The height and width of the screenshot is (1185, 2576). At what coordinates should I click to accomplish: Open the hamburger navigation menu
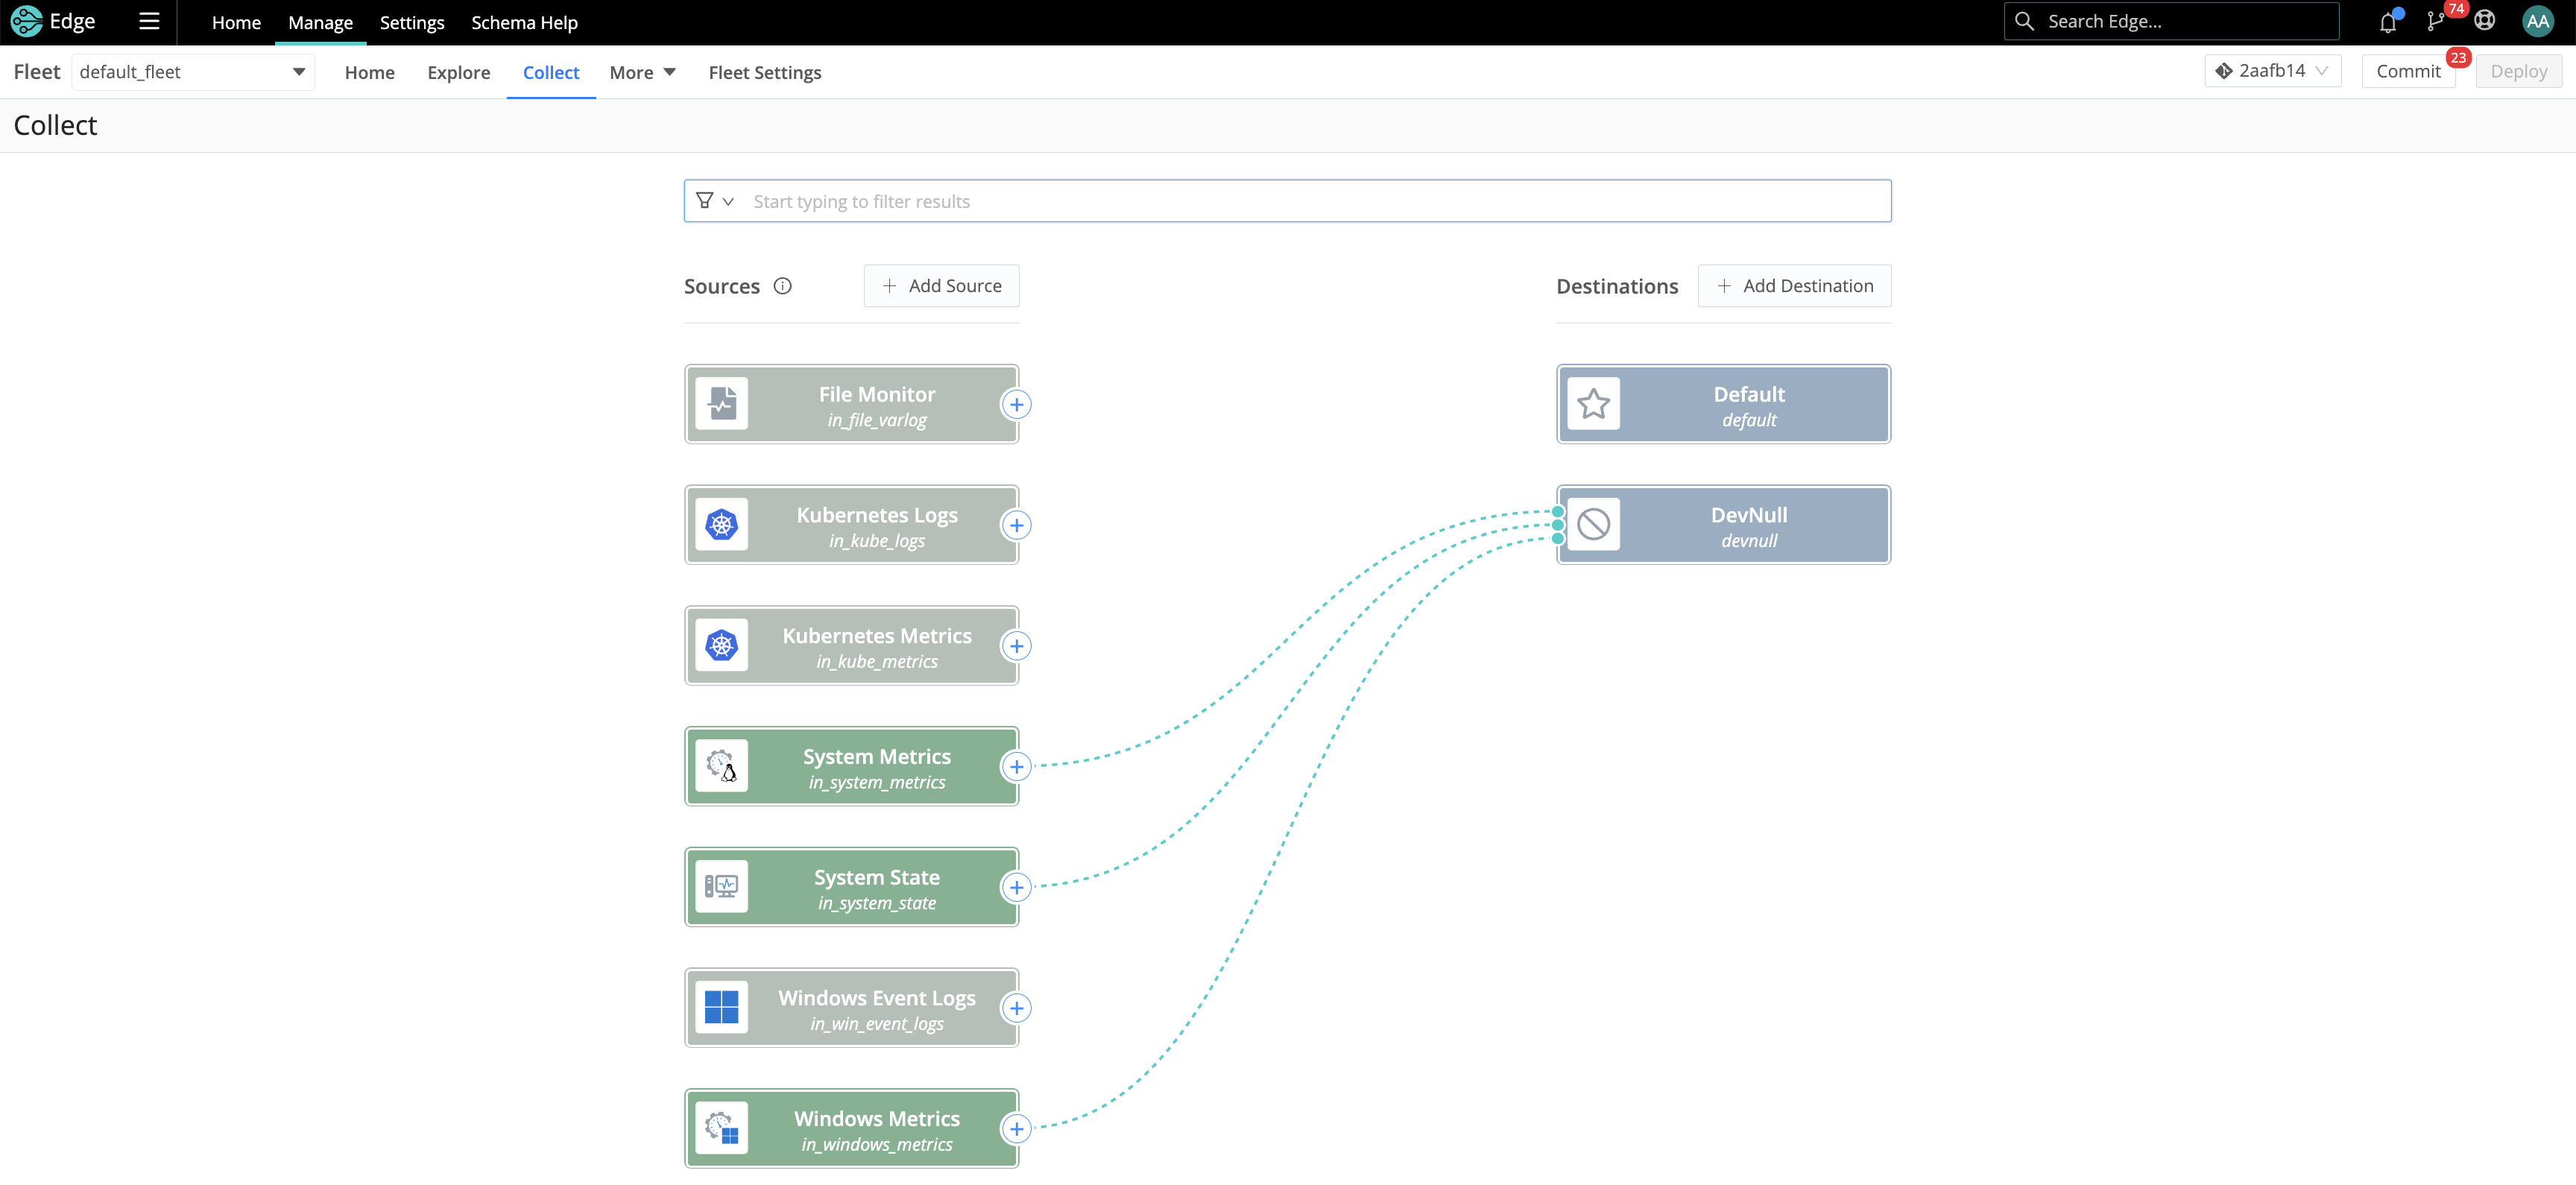coord(149,21)
